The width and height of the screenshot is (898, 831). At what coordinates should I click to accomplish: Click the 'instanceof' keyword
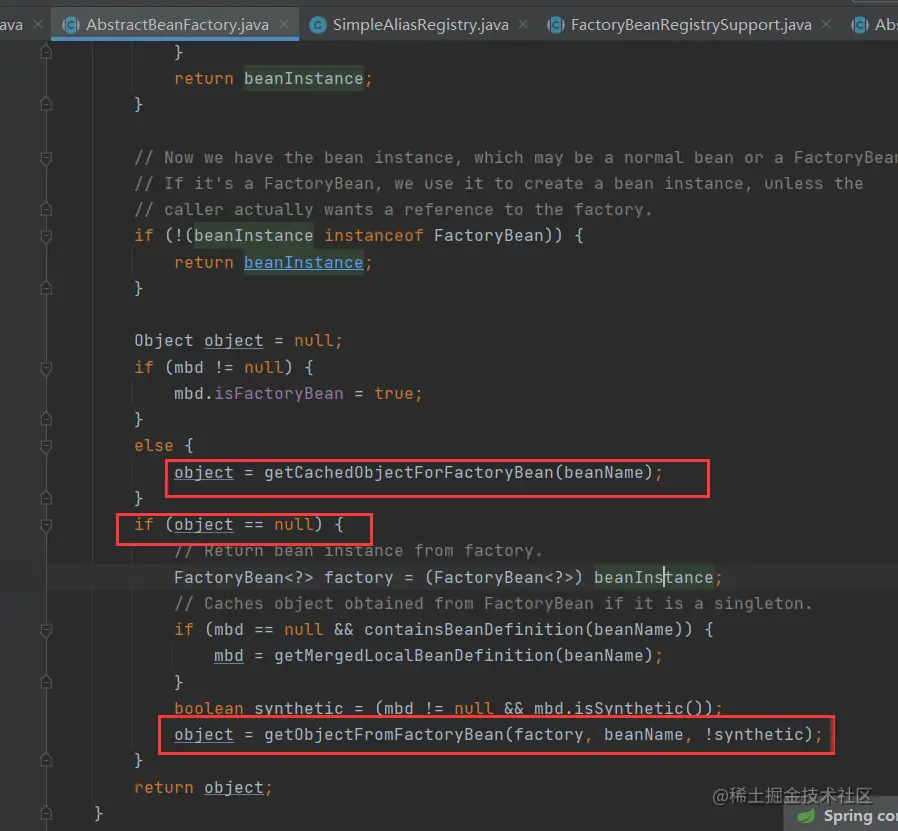coord(374,235)
